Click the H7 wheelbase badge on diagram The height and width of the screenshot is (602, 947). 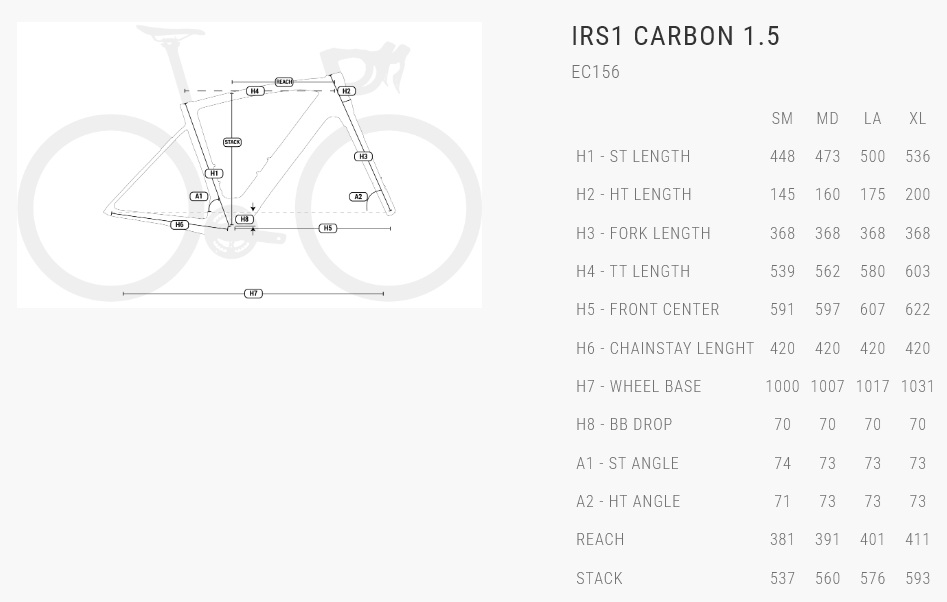tap(253, 294)
